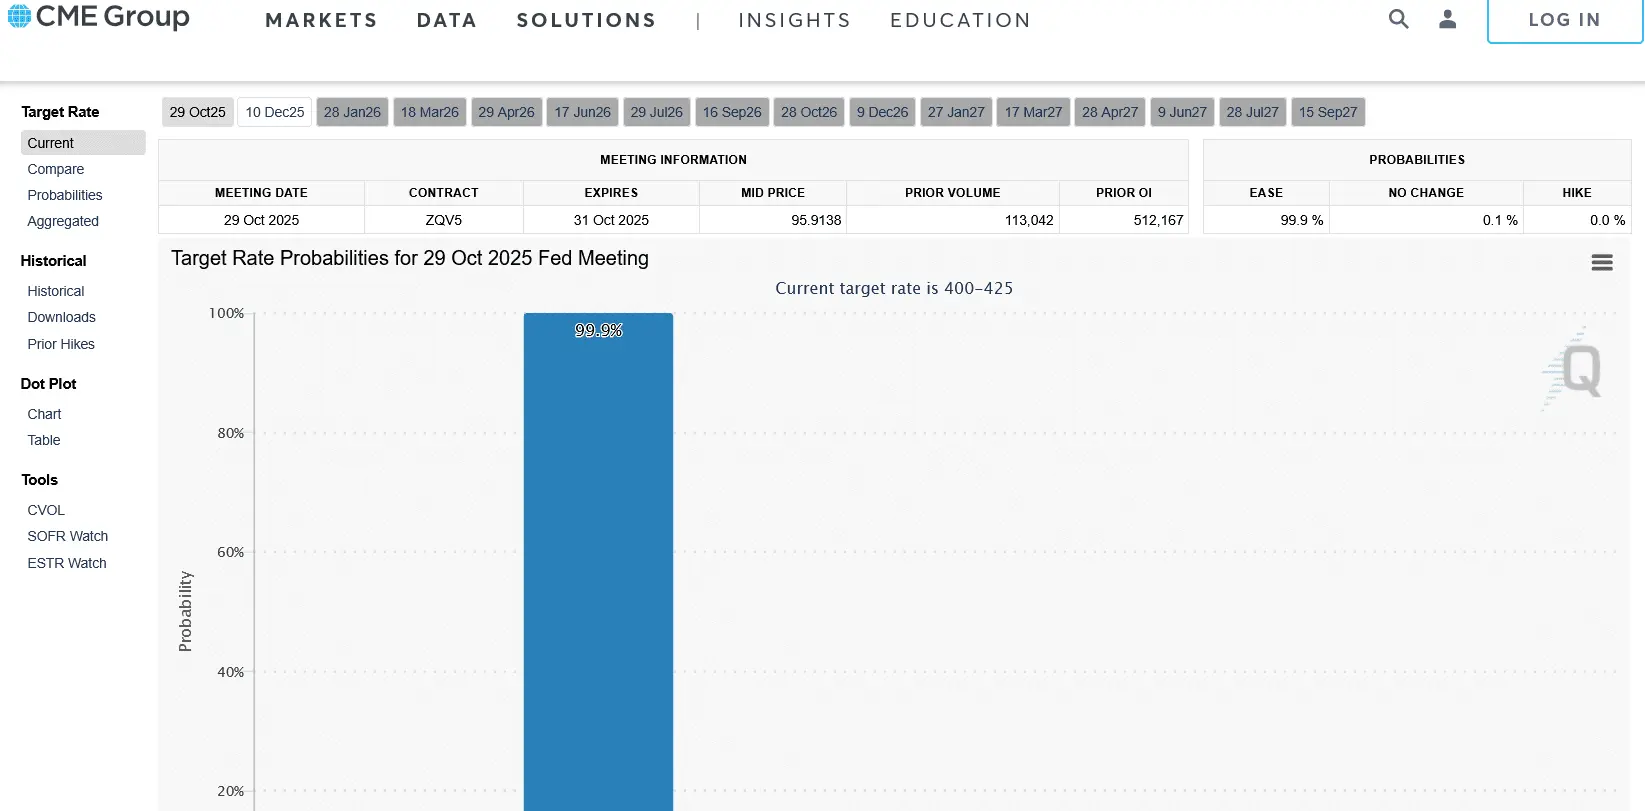
Task: Open the Education menu item
Action: [x=960, y=20]
